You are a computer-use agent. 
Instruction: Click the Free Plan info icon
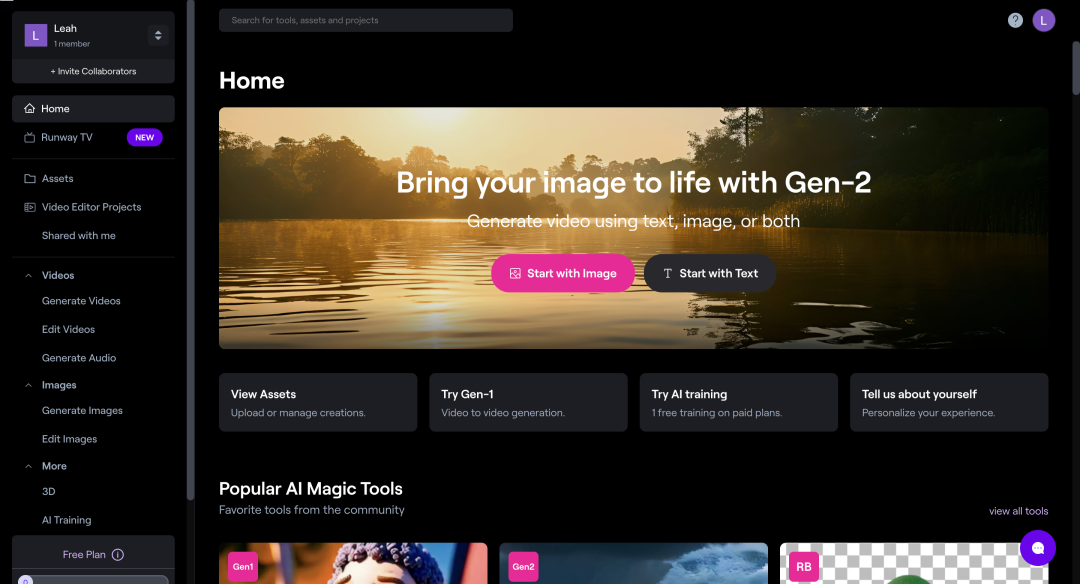tap(118, 554)
